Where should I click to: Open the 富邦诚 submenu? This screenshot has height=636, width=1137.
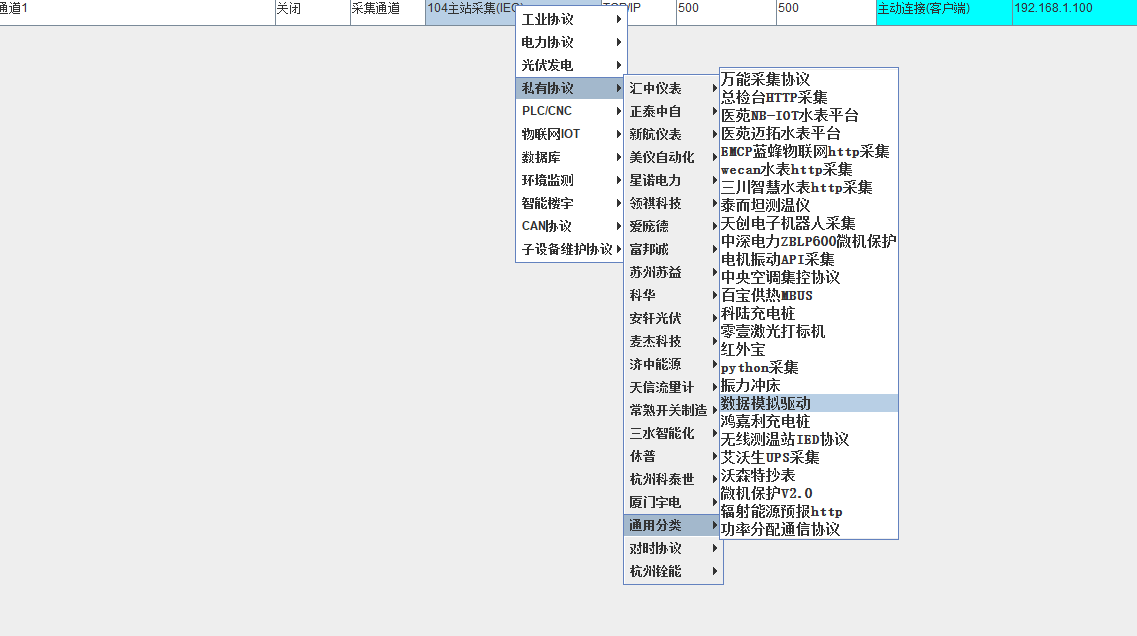(x=673, y=249)
